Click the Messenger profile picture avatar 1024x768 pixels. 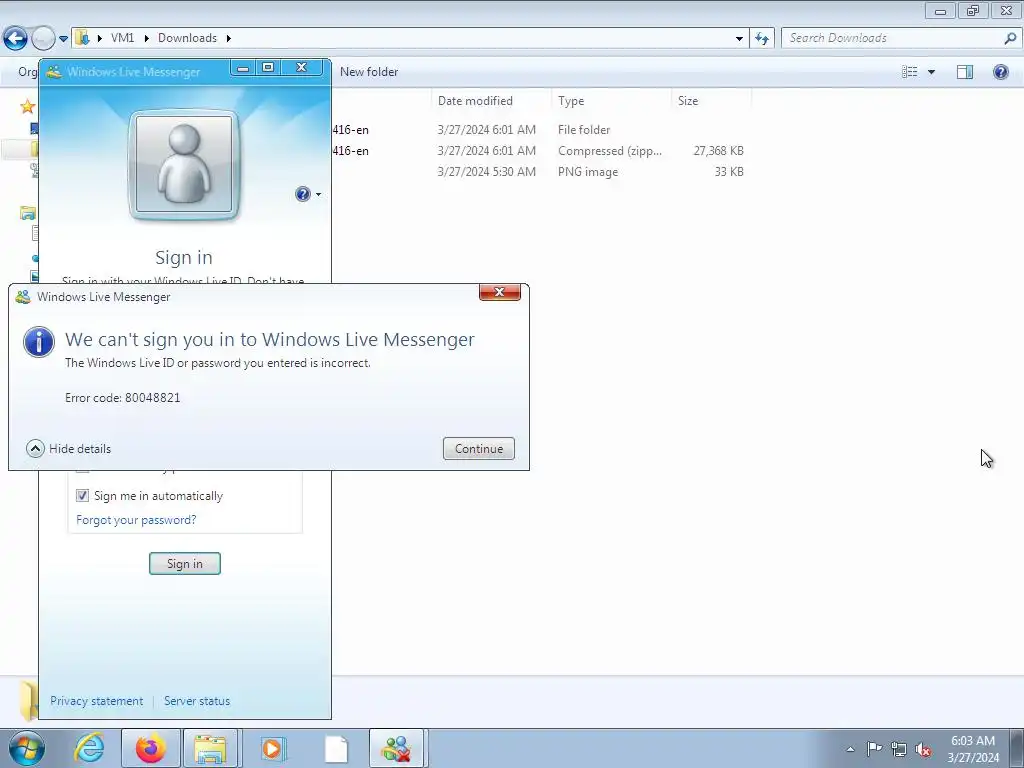184,165
